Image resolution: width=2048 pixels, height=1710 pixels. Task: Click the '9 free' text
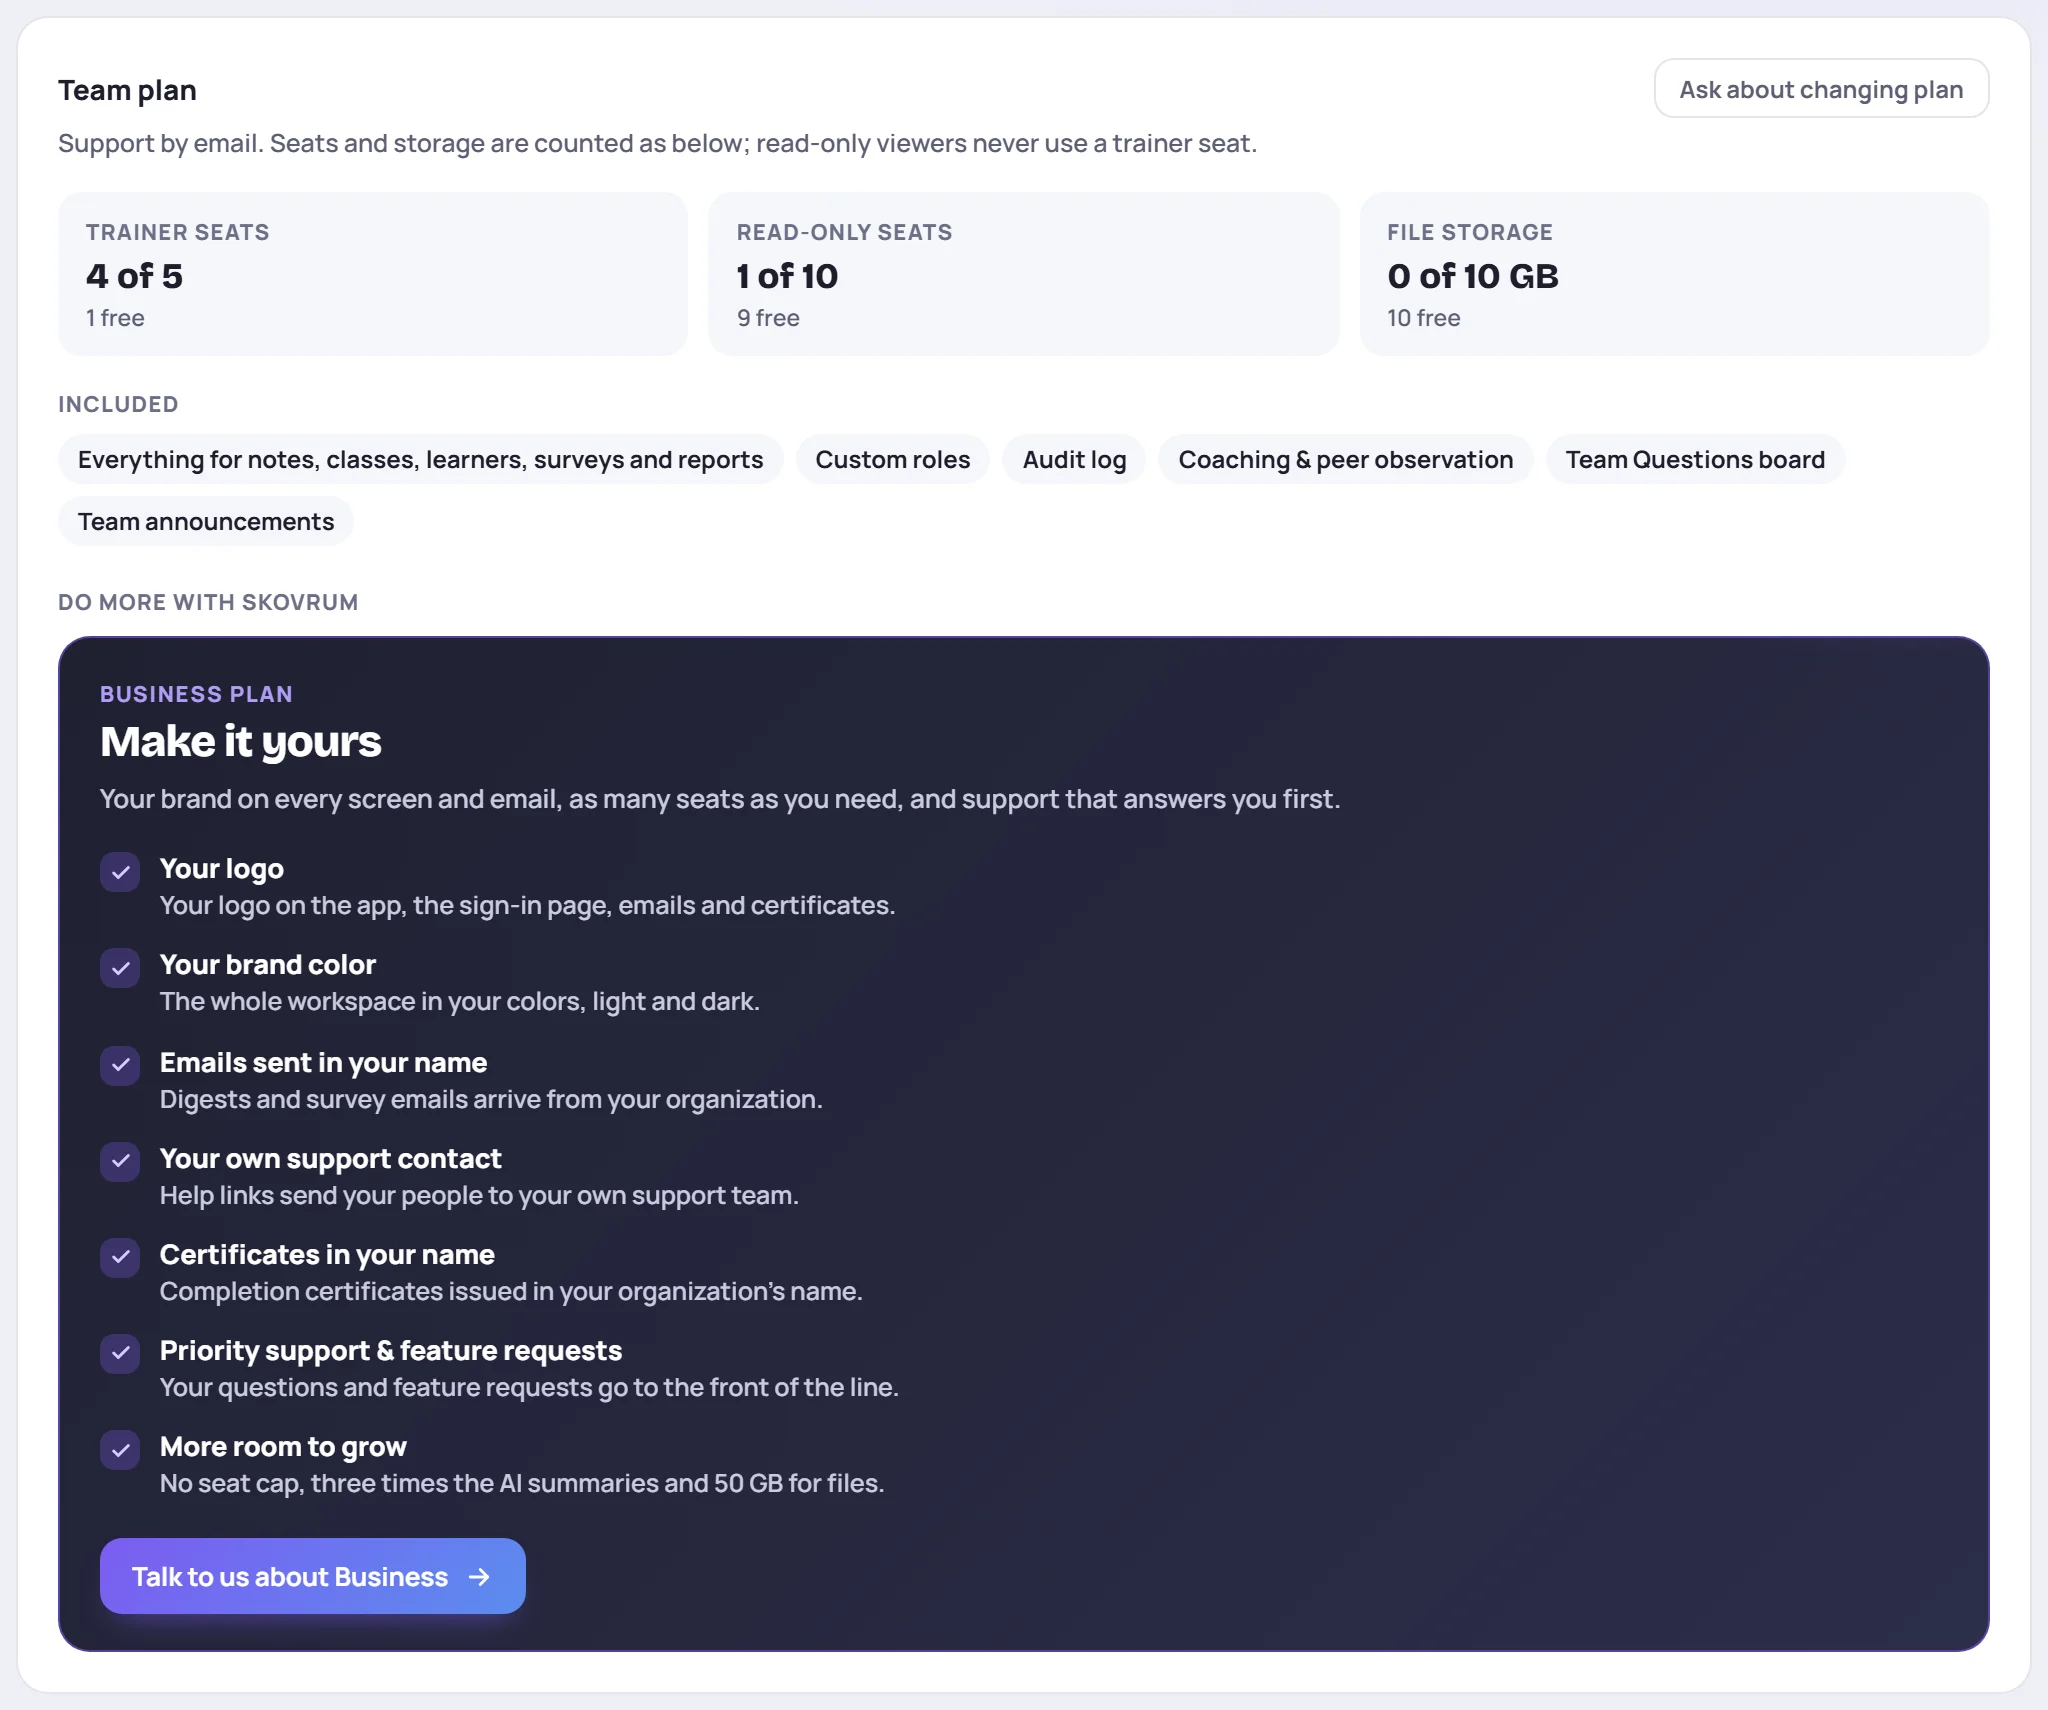pyautogui.click(x=768, y=318)
